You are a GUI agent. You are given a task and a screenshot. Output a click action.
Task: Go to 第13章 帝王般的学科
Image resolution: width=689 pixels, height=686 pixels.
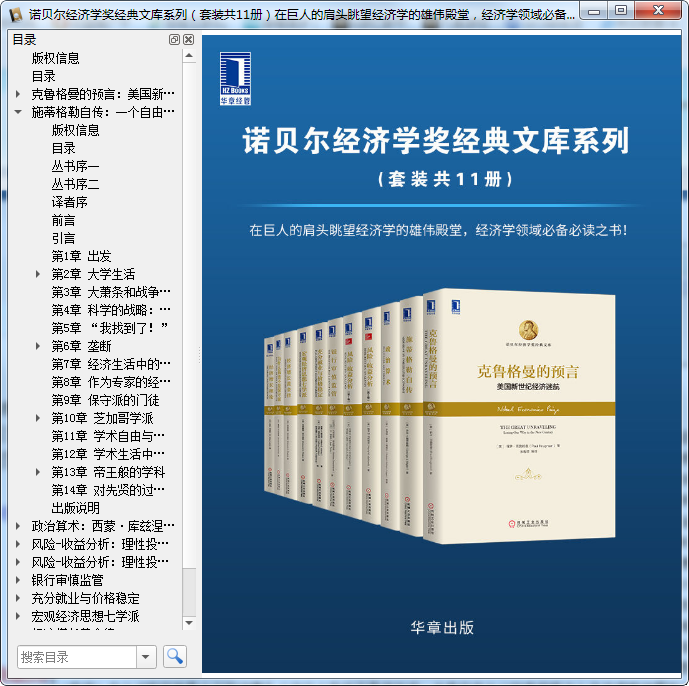(108, 472)
